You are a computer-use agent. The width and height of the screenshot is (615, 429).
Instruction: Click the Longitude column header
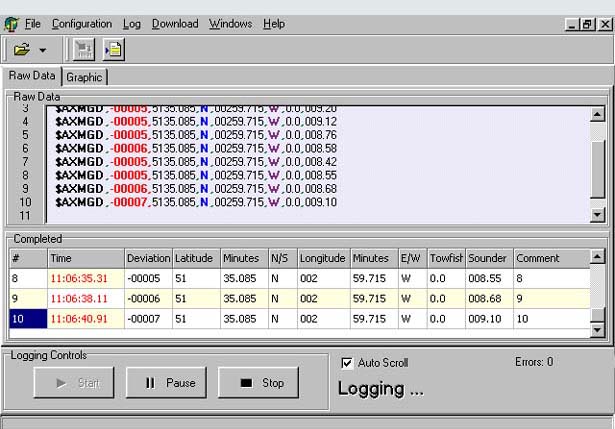click(x=324, y=258)
